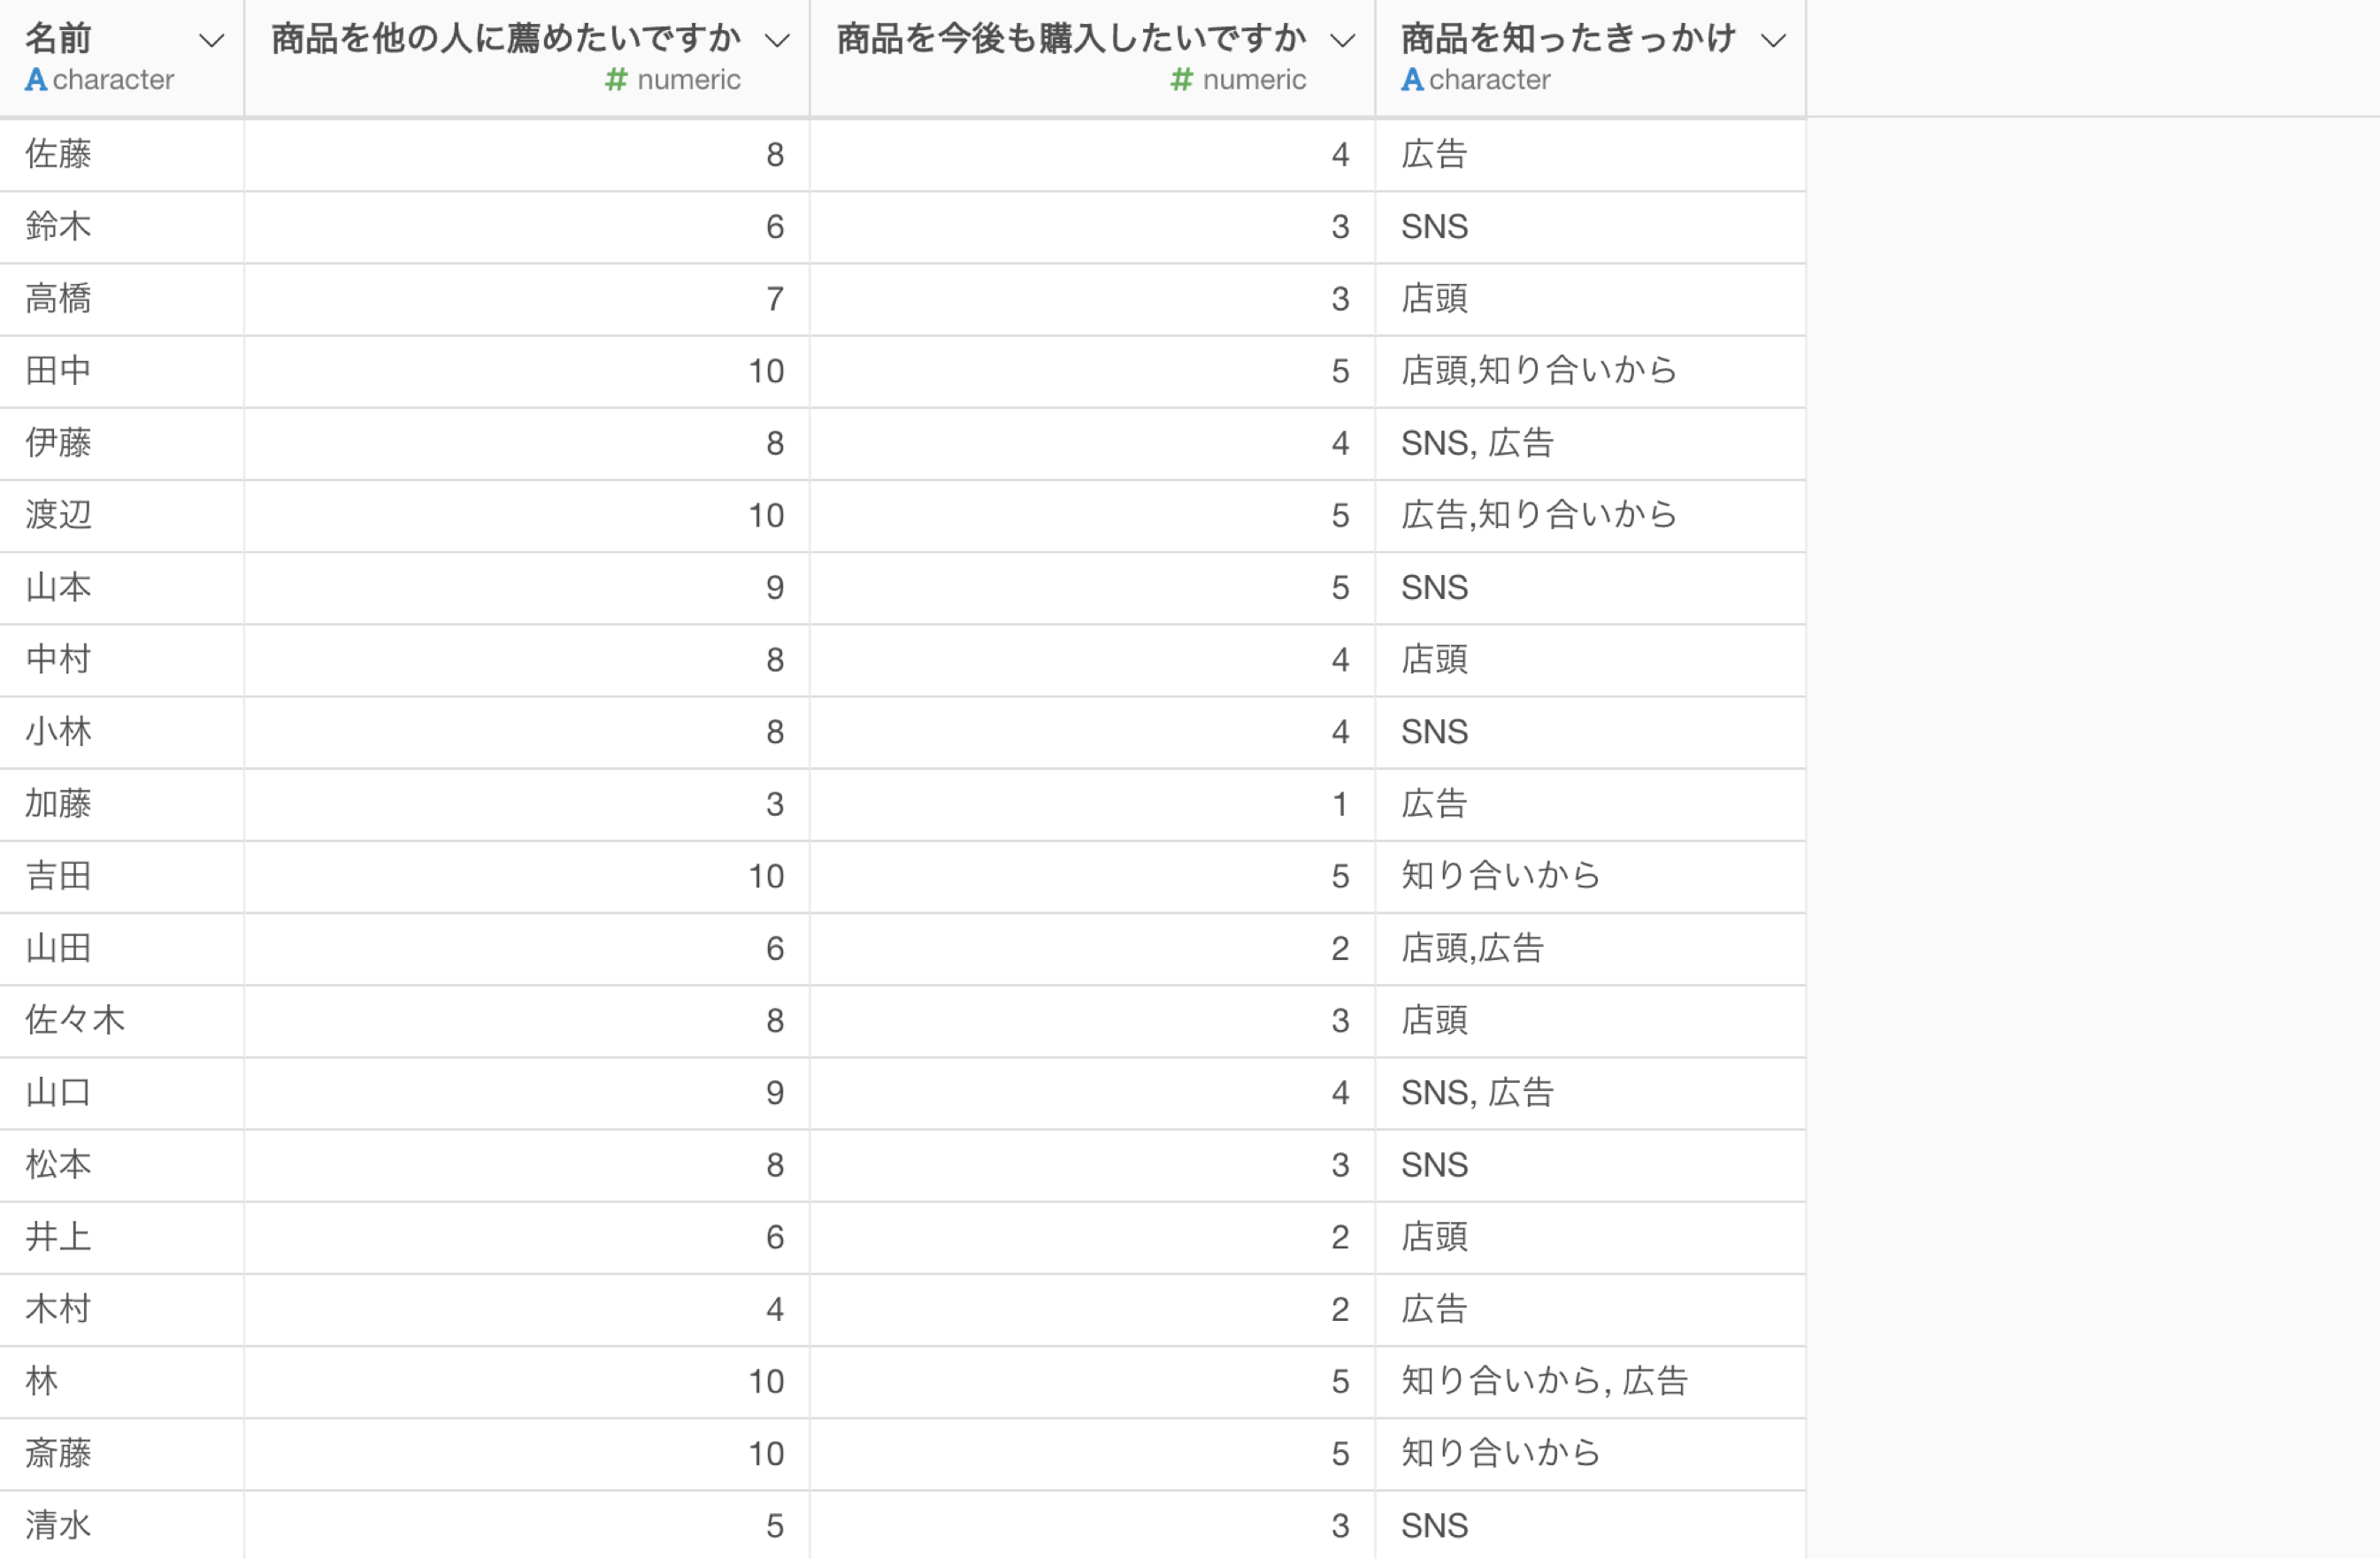Select the 商品を知ったきっかけ header title
This screenshot has height=1559, width=2380.
click(1567, 38)
